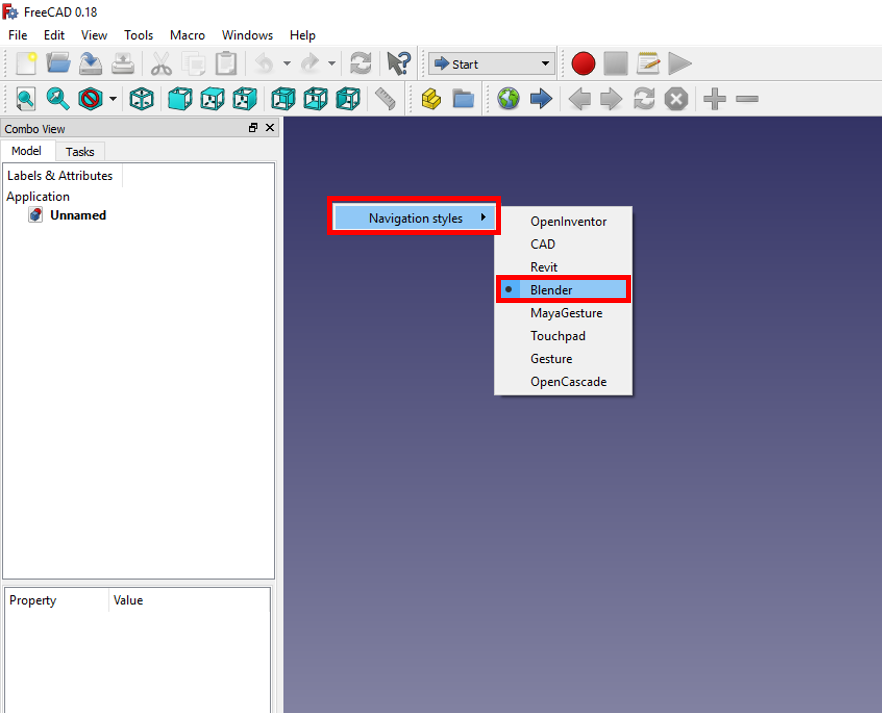Open the Windows menu
This screenshot has height=713, width=882.
[248, 35]
